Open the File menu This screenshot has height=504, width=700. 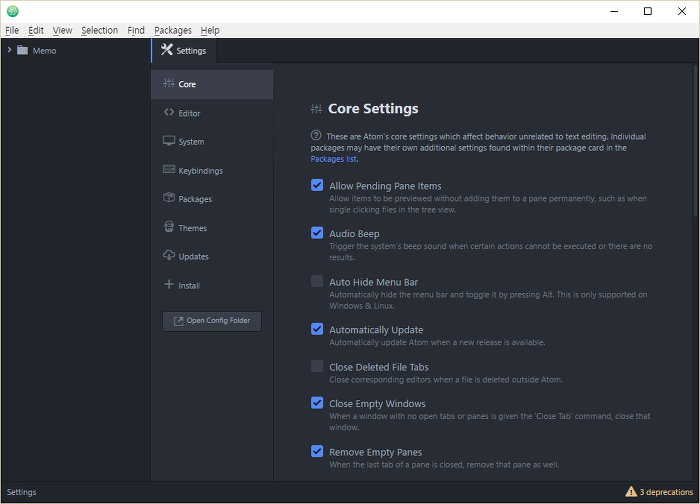coord(12,30)
